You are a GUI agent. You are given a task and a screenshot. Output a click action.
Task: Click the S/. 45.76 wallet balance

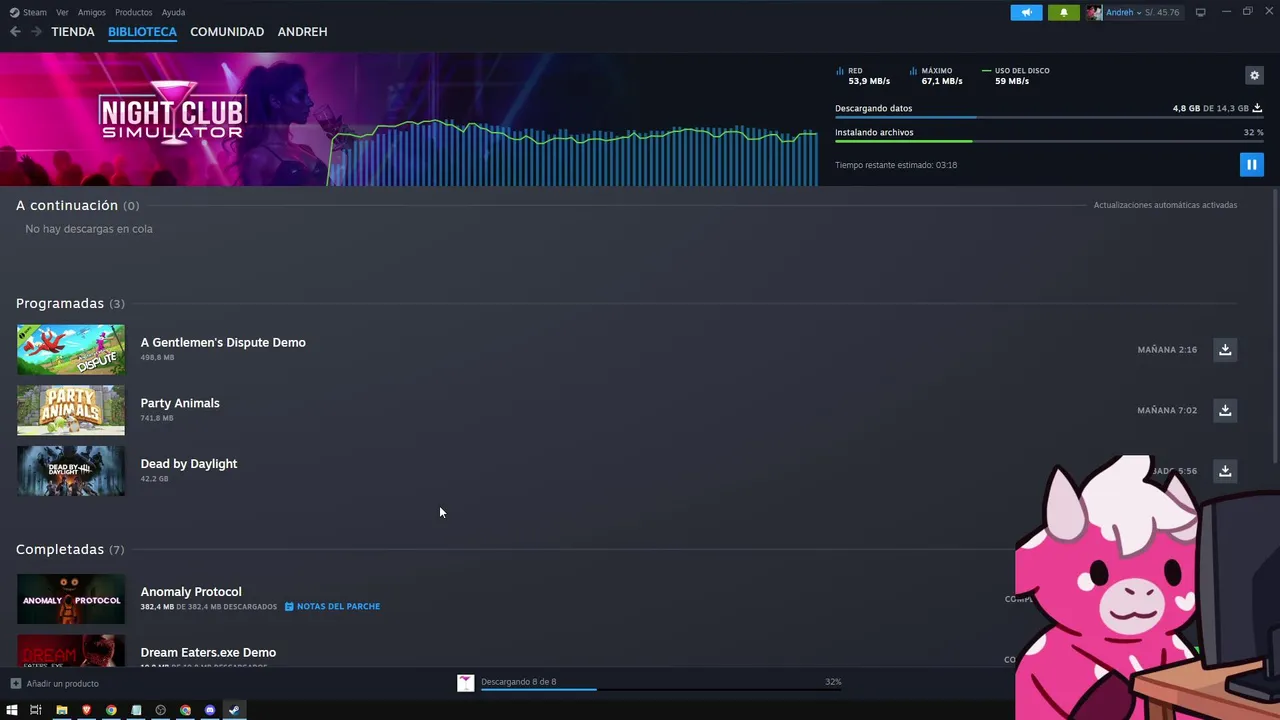(x=1162, y=12)
